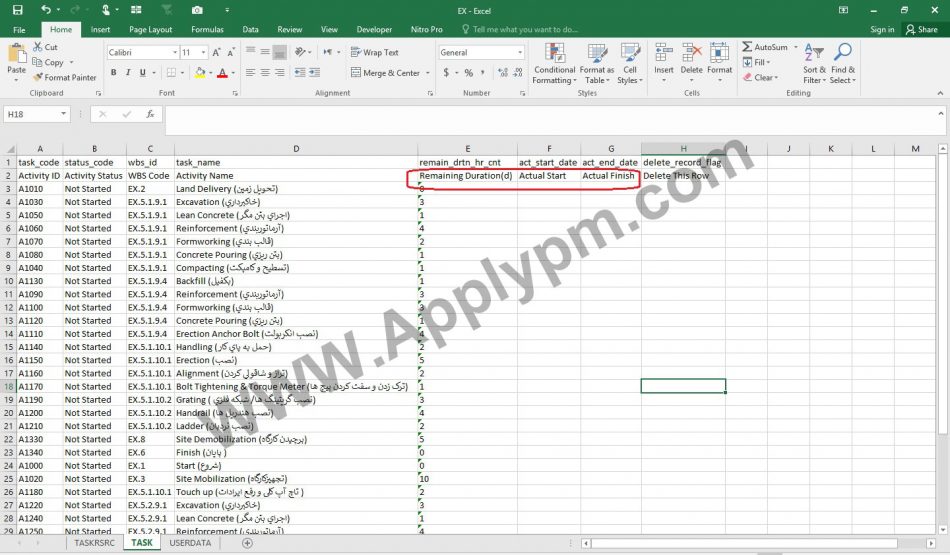Apply the yellow fill color

(200, 73)
